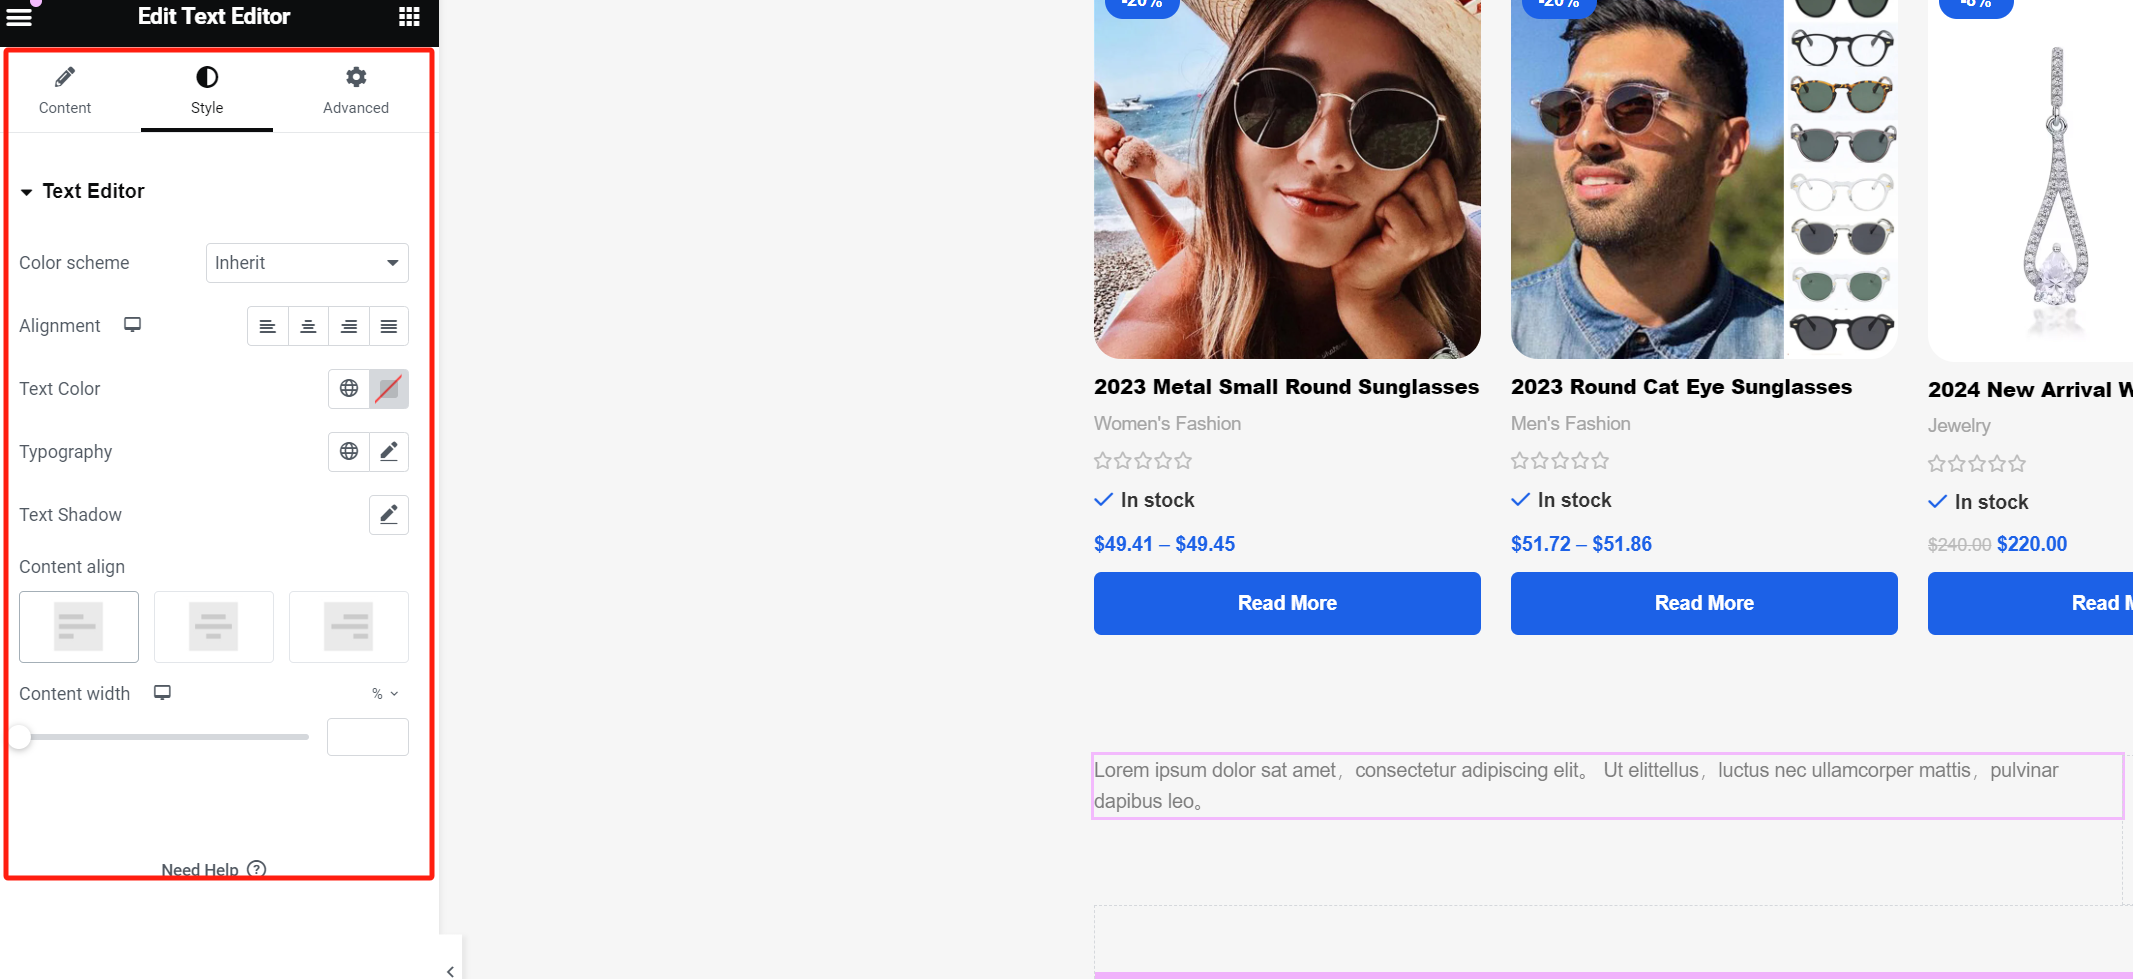Switch to the Content tab
Screen dimensions: 2133x979
coord(65,90)
